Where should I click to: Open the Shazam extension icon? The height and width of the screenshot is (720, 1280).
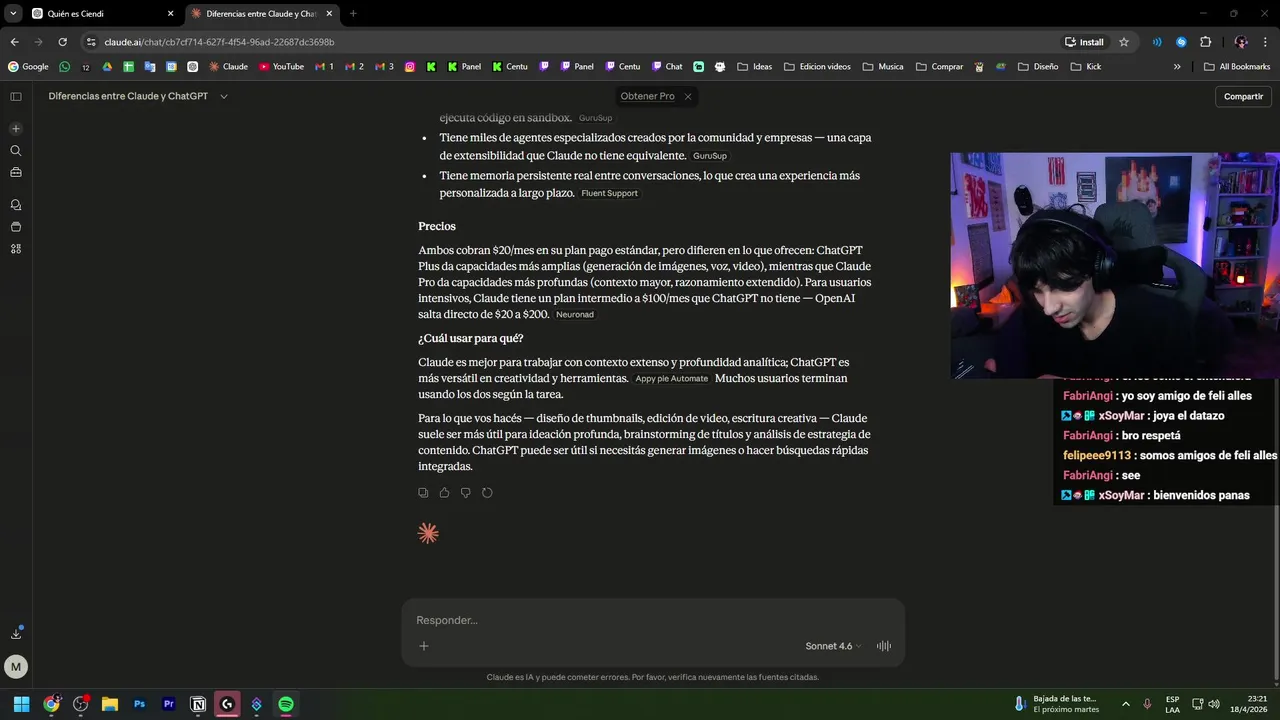[x=1181, y=42]
